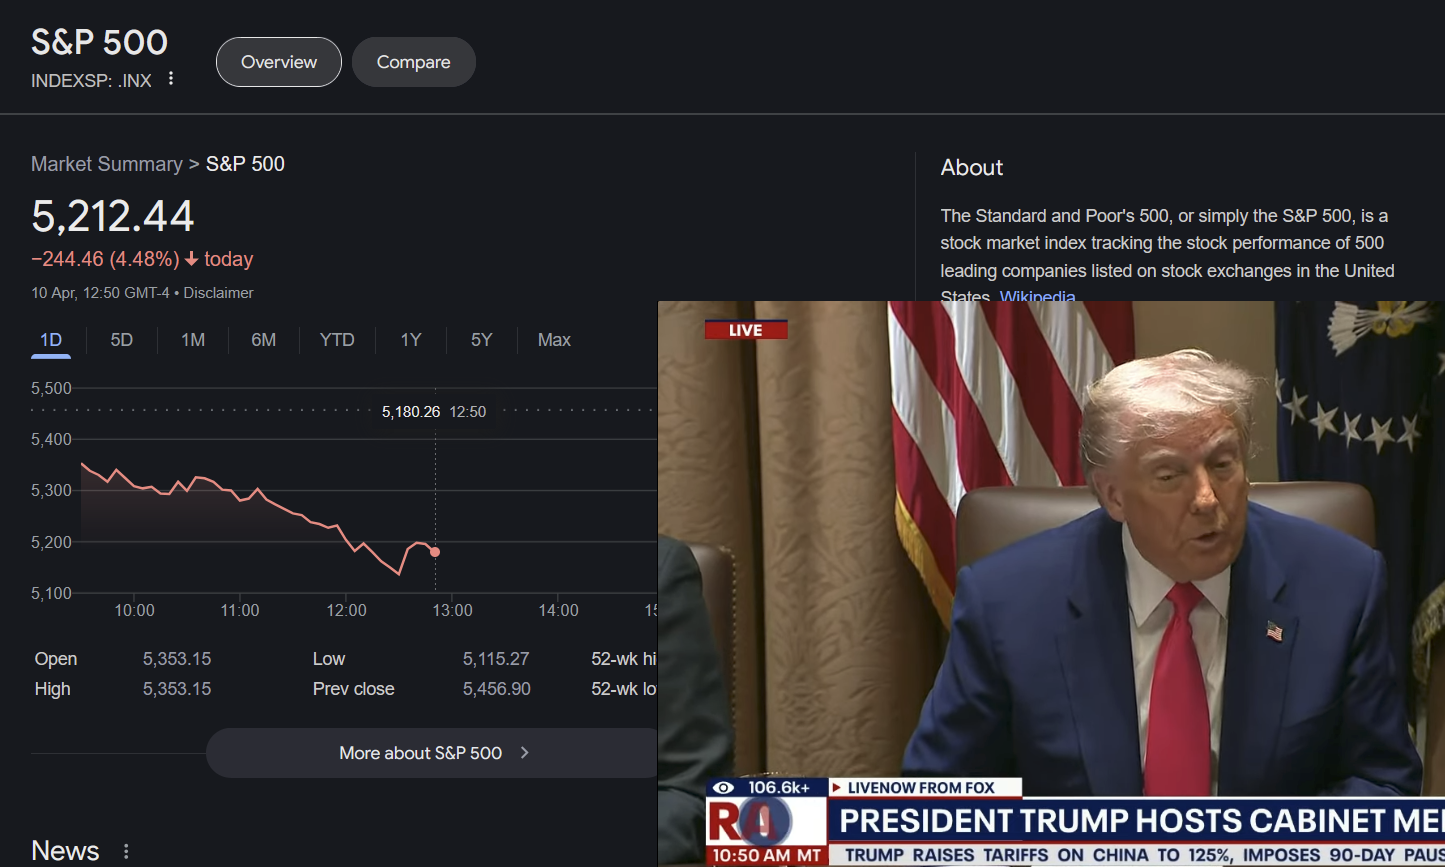This screenshot has height=867, width=1445.
Task: Open the News section three-dot menu
Action: [126, 851]
